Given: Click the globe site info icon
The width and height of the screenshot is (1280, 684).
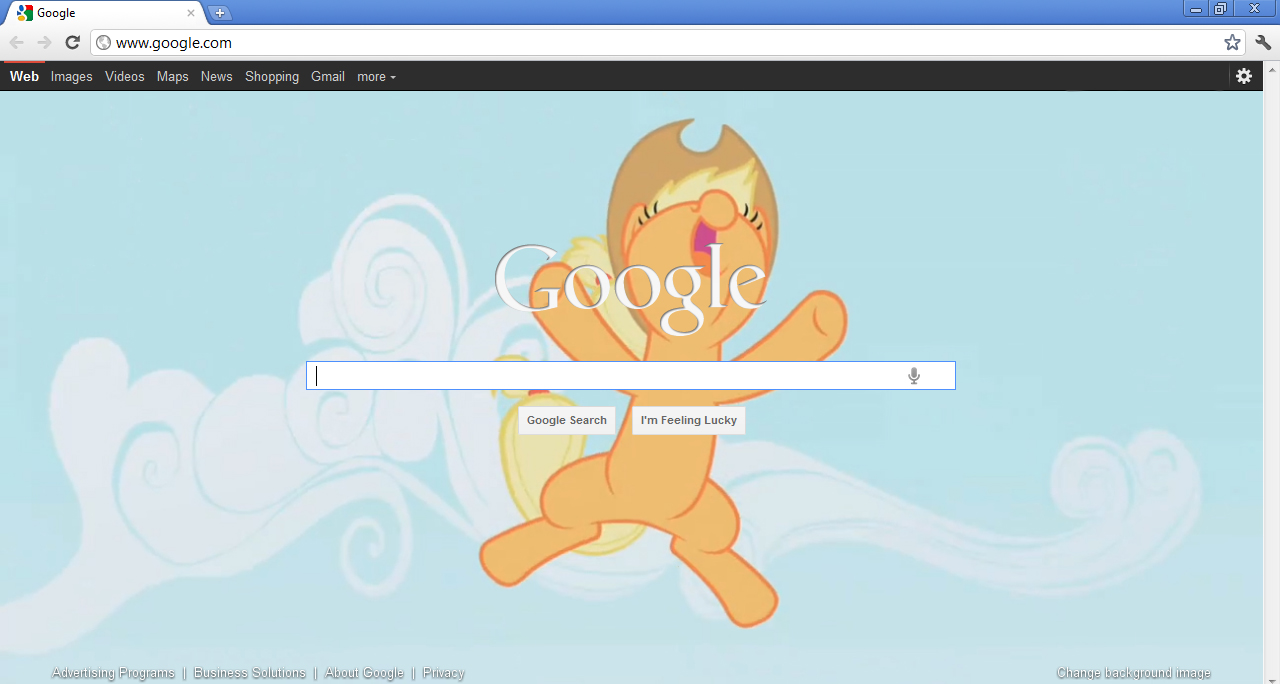Looking at the screenshot, I should (x=103, y=42).
